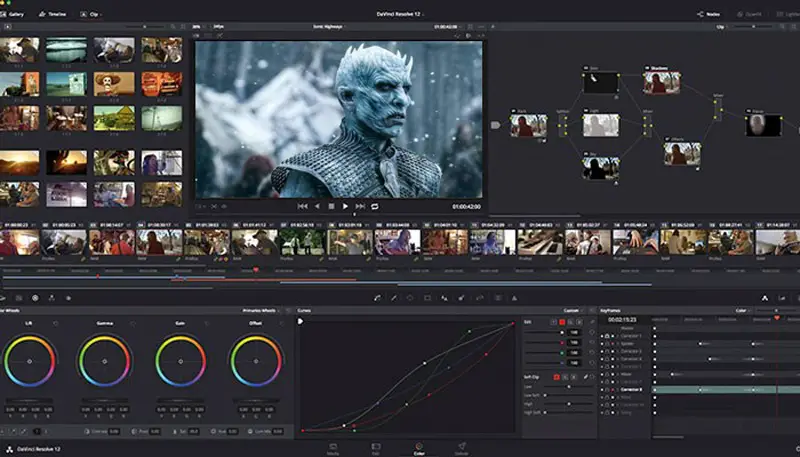Image resolution: width=800 pixels, height=457 pixels.
Task: Open the Curves Custom mode dropdown
Action: (573, 310)
